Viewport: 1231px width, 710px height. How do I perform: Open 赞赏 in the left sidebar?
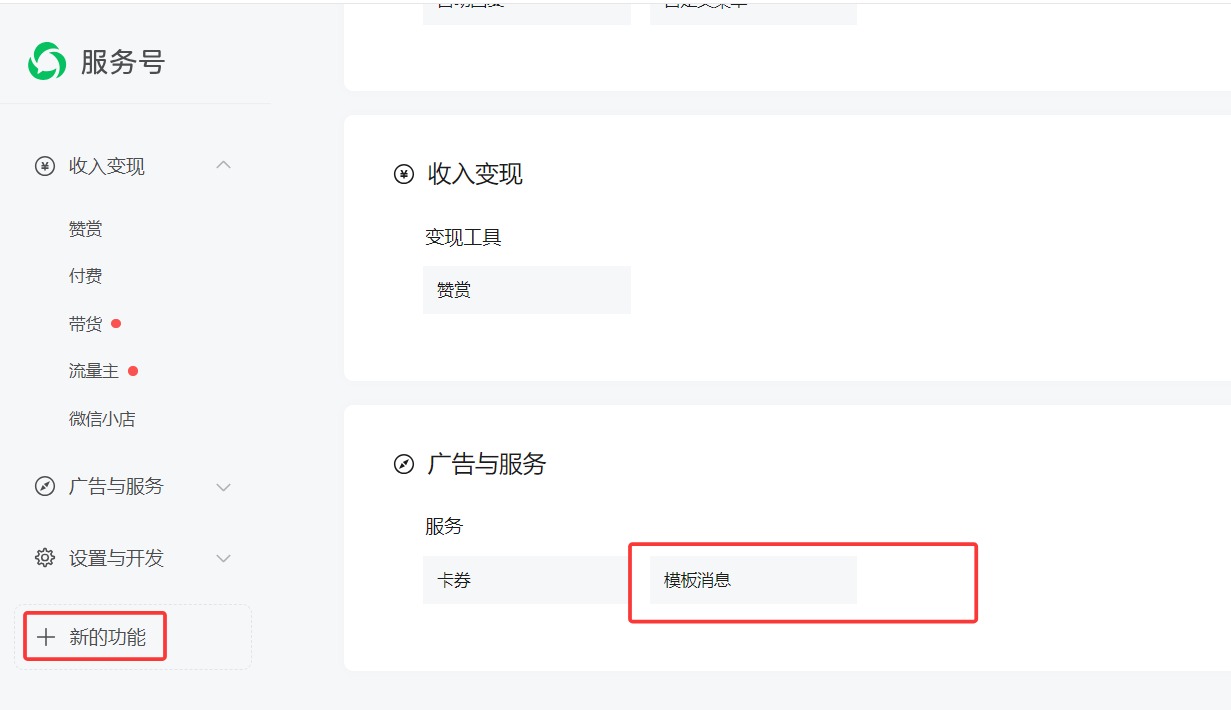(x=85, y=229)
